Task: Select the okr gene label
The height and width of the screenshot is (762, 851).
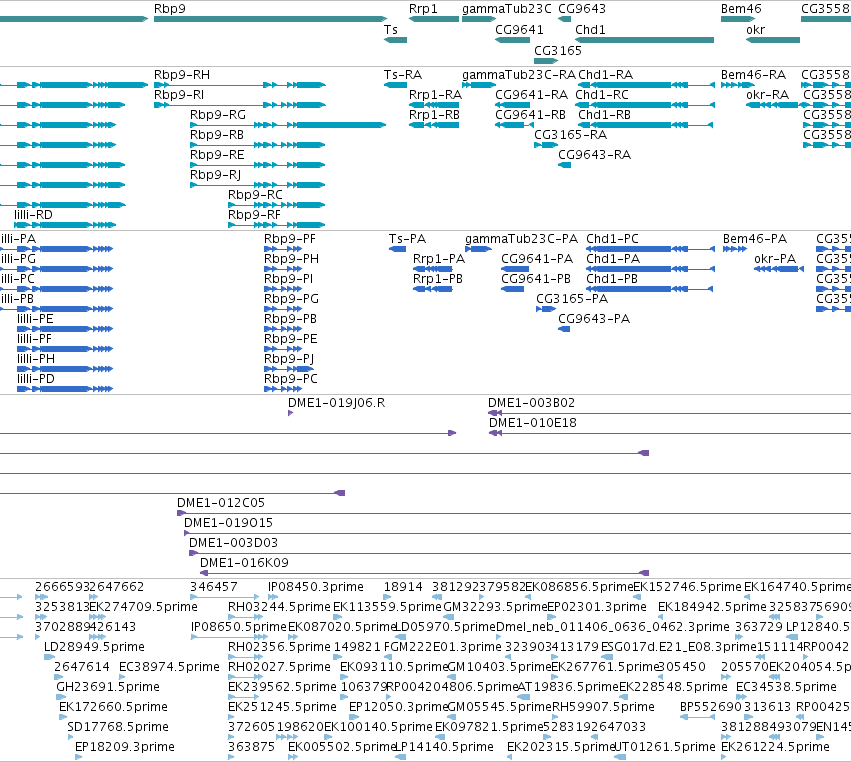Action: point(755,30)
